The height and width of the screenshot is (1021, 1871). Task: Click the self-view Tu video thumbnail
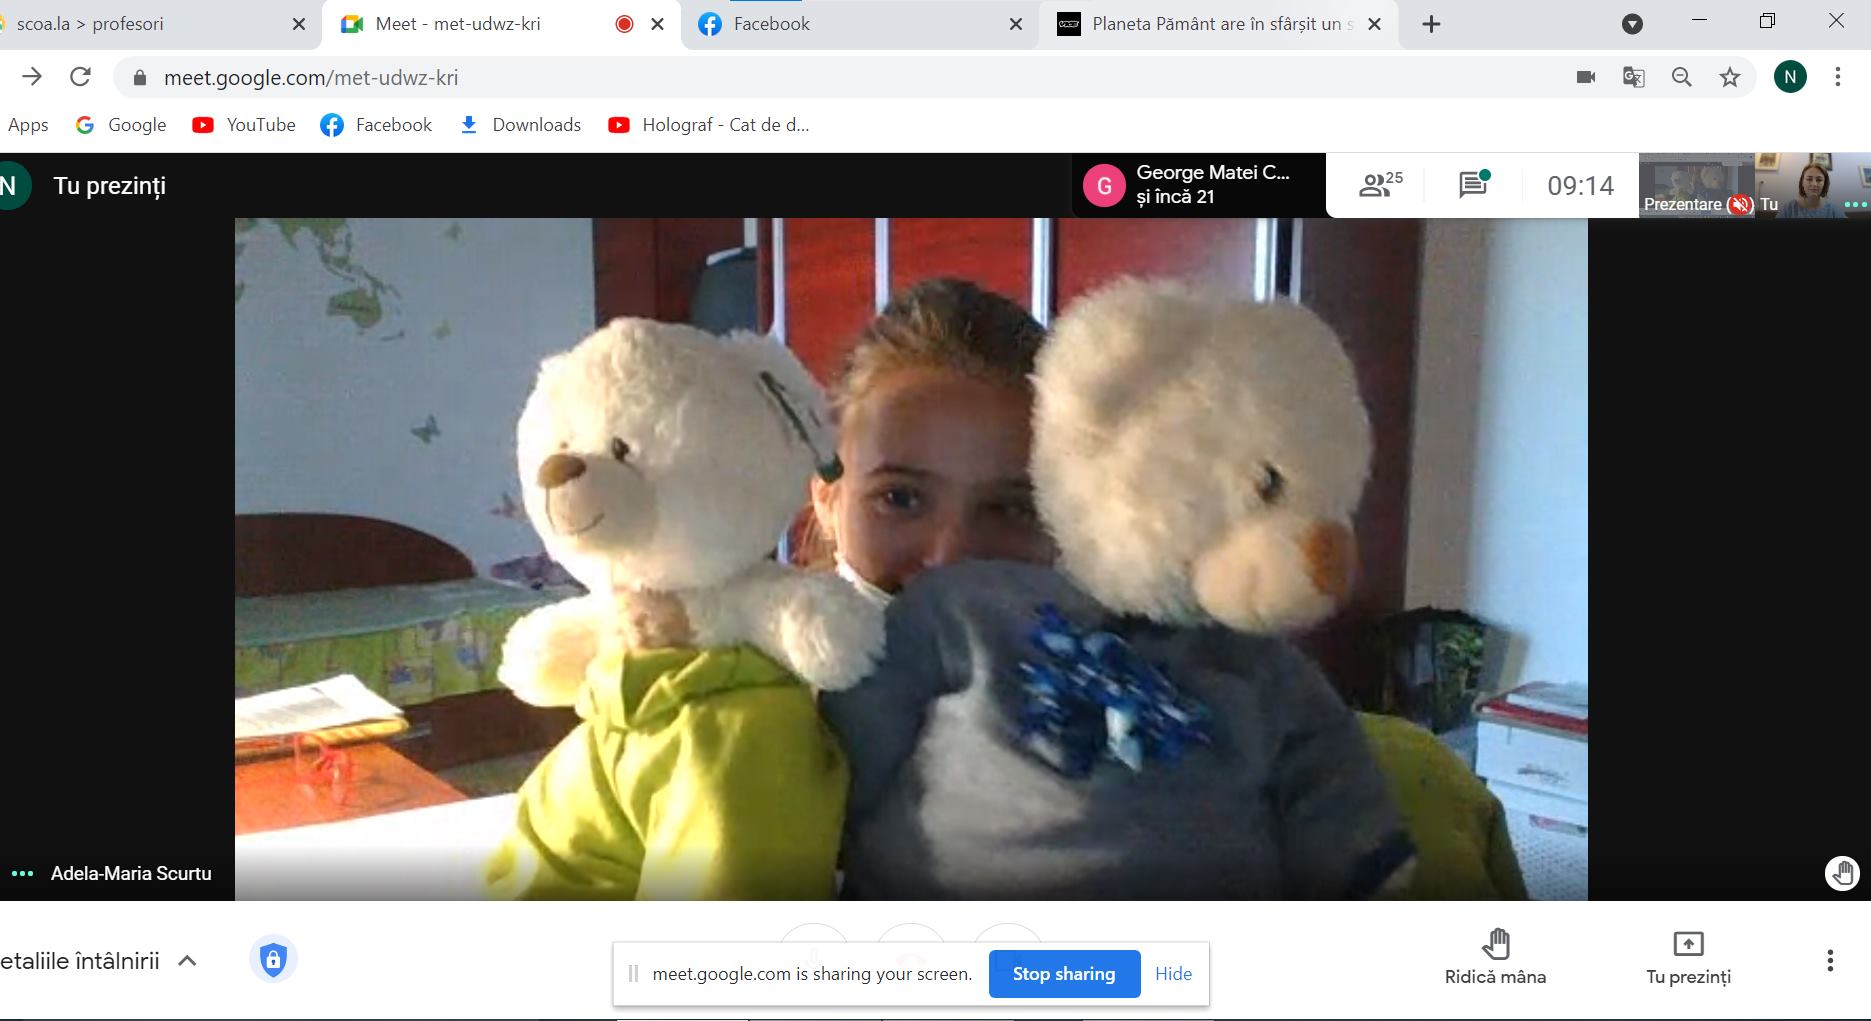tap(1812, 185)
